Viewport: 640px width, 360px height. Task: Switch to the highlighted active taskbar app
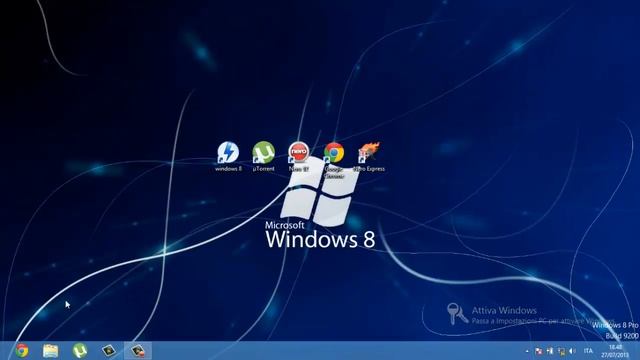point(138,351)
